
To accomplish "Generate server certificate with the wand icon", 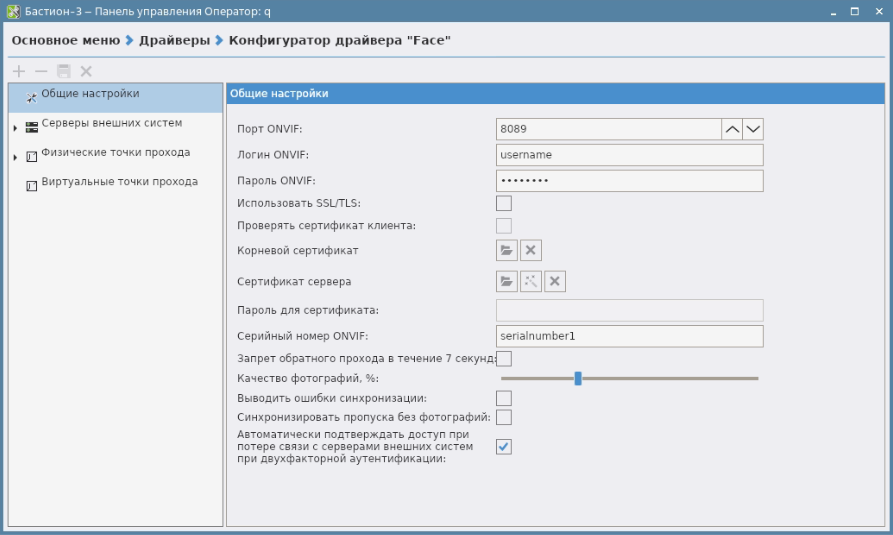I will [x=531, y=282].
